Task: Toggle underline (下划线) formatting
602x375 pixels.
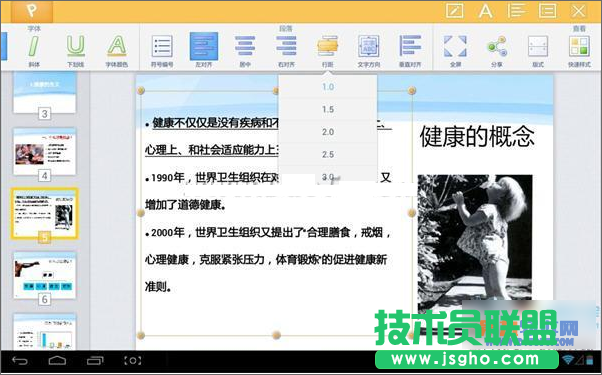Action: tap(75, 50)
